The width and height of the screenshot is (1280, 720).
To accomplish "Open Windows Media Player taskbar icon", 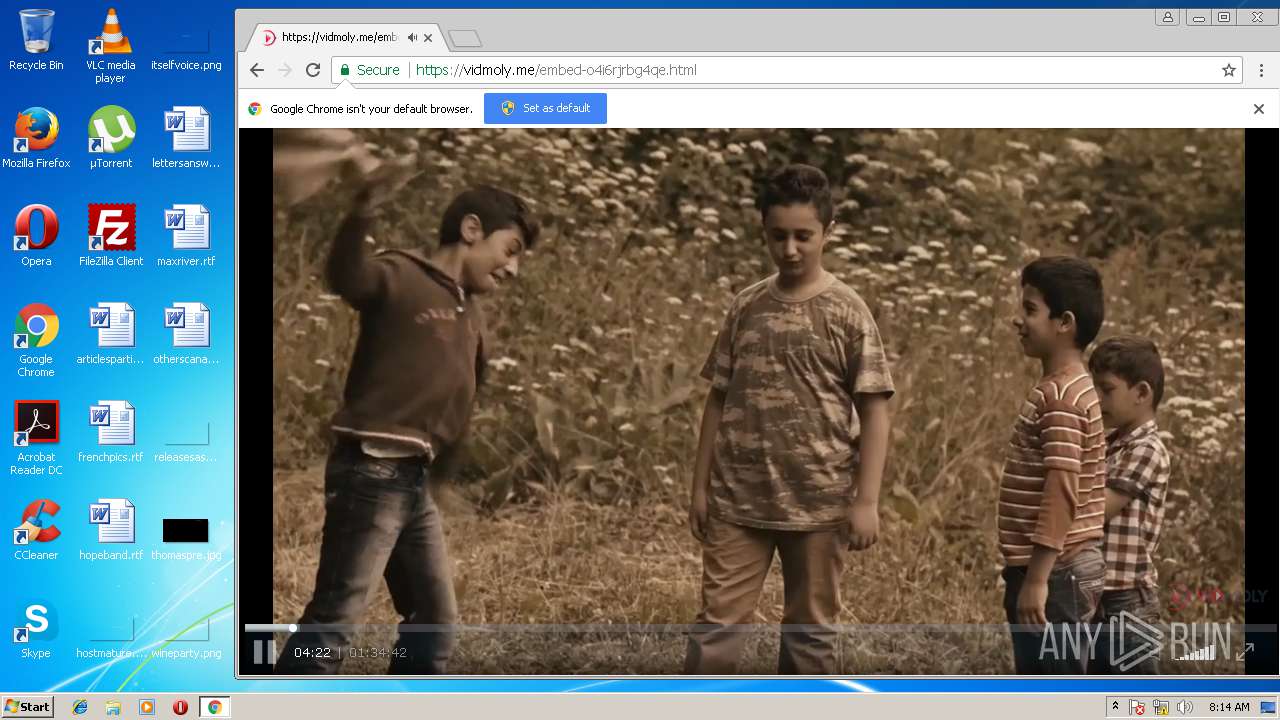I will (x=147, y=707).
